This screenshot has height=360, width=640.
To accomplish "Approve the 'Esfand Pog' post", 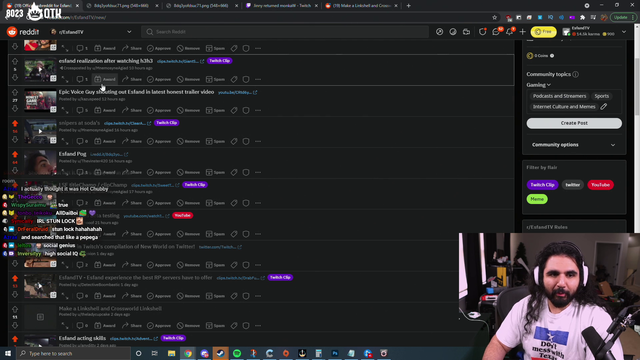I will [159, 172].
